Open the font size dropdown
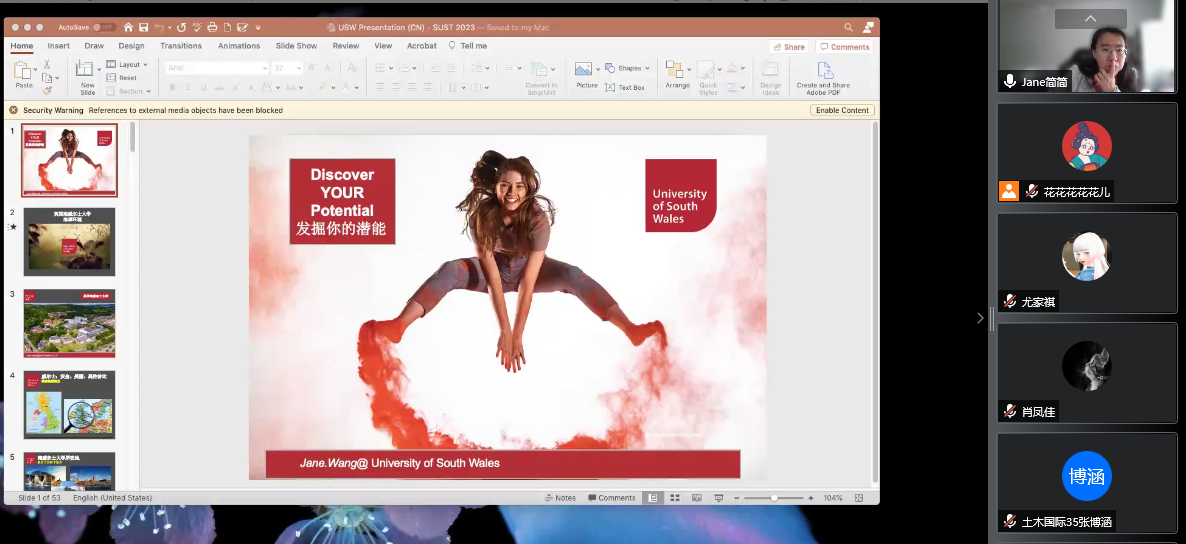The height and width of the screenshot is (544, 1186). point(299,68)
